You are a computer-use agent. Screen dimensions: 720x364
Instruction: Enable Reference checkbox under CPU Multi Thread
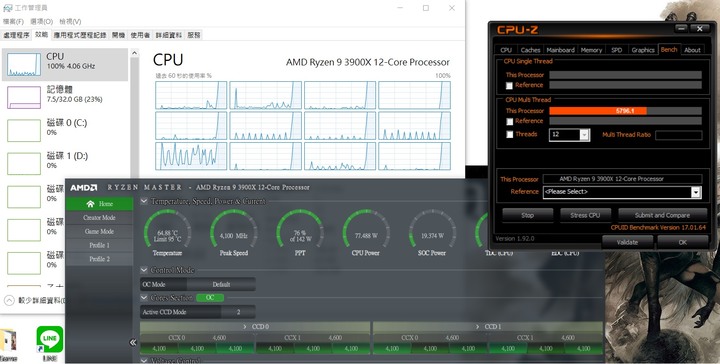pyautogui.click(x=509, y=122)
